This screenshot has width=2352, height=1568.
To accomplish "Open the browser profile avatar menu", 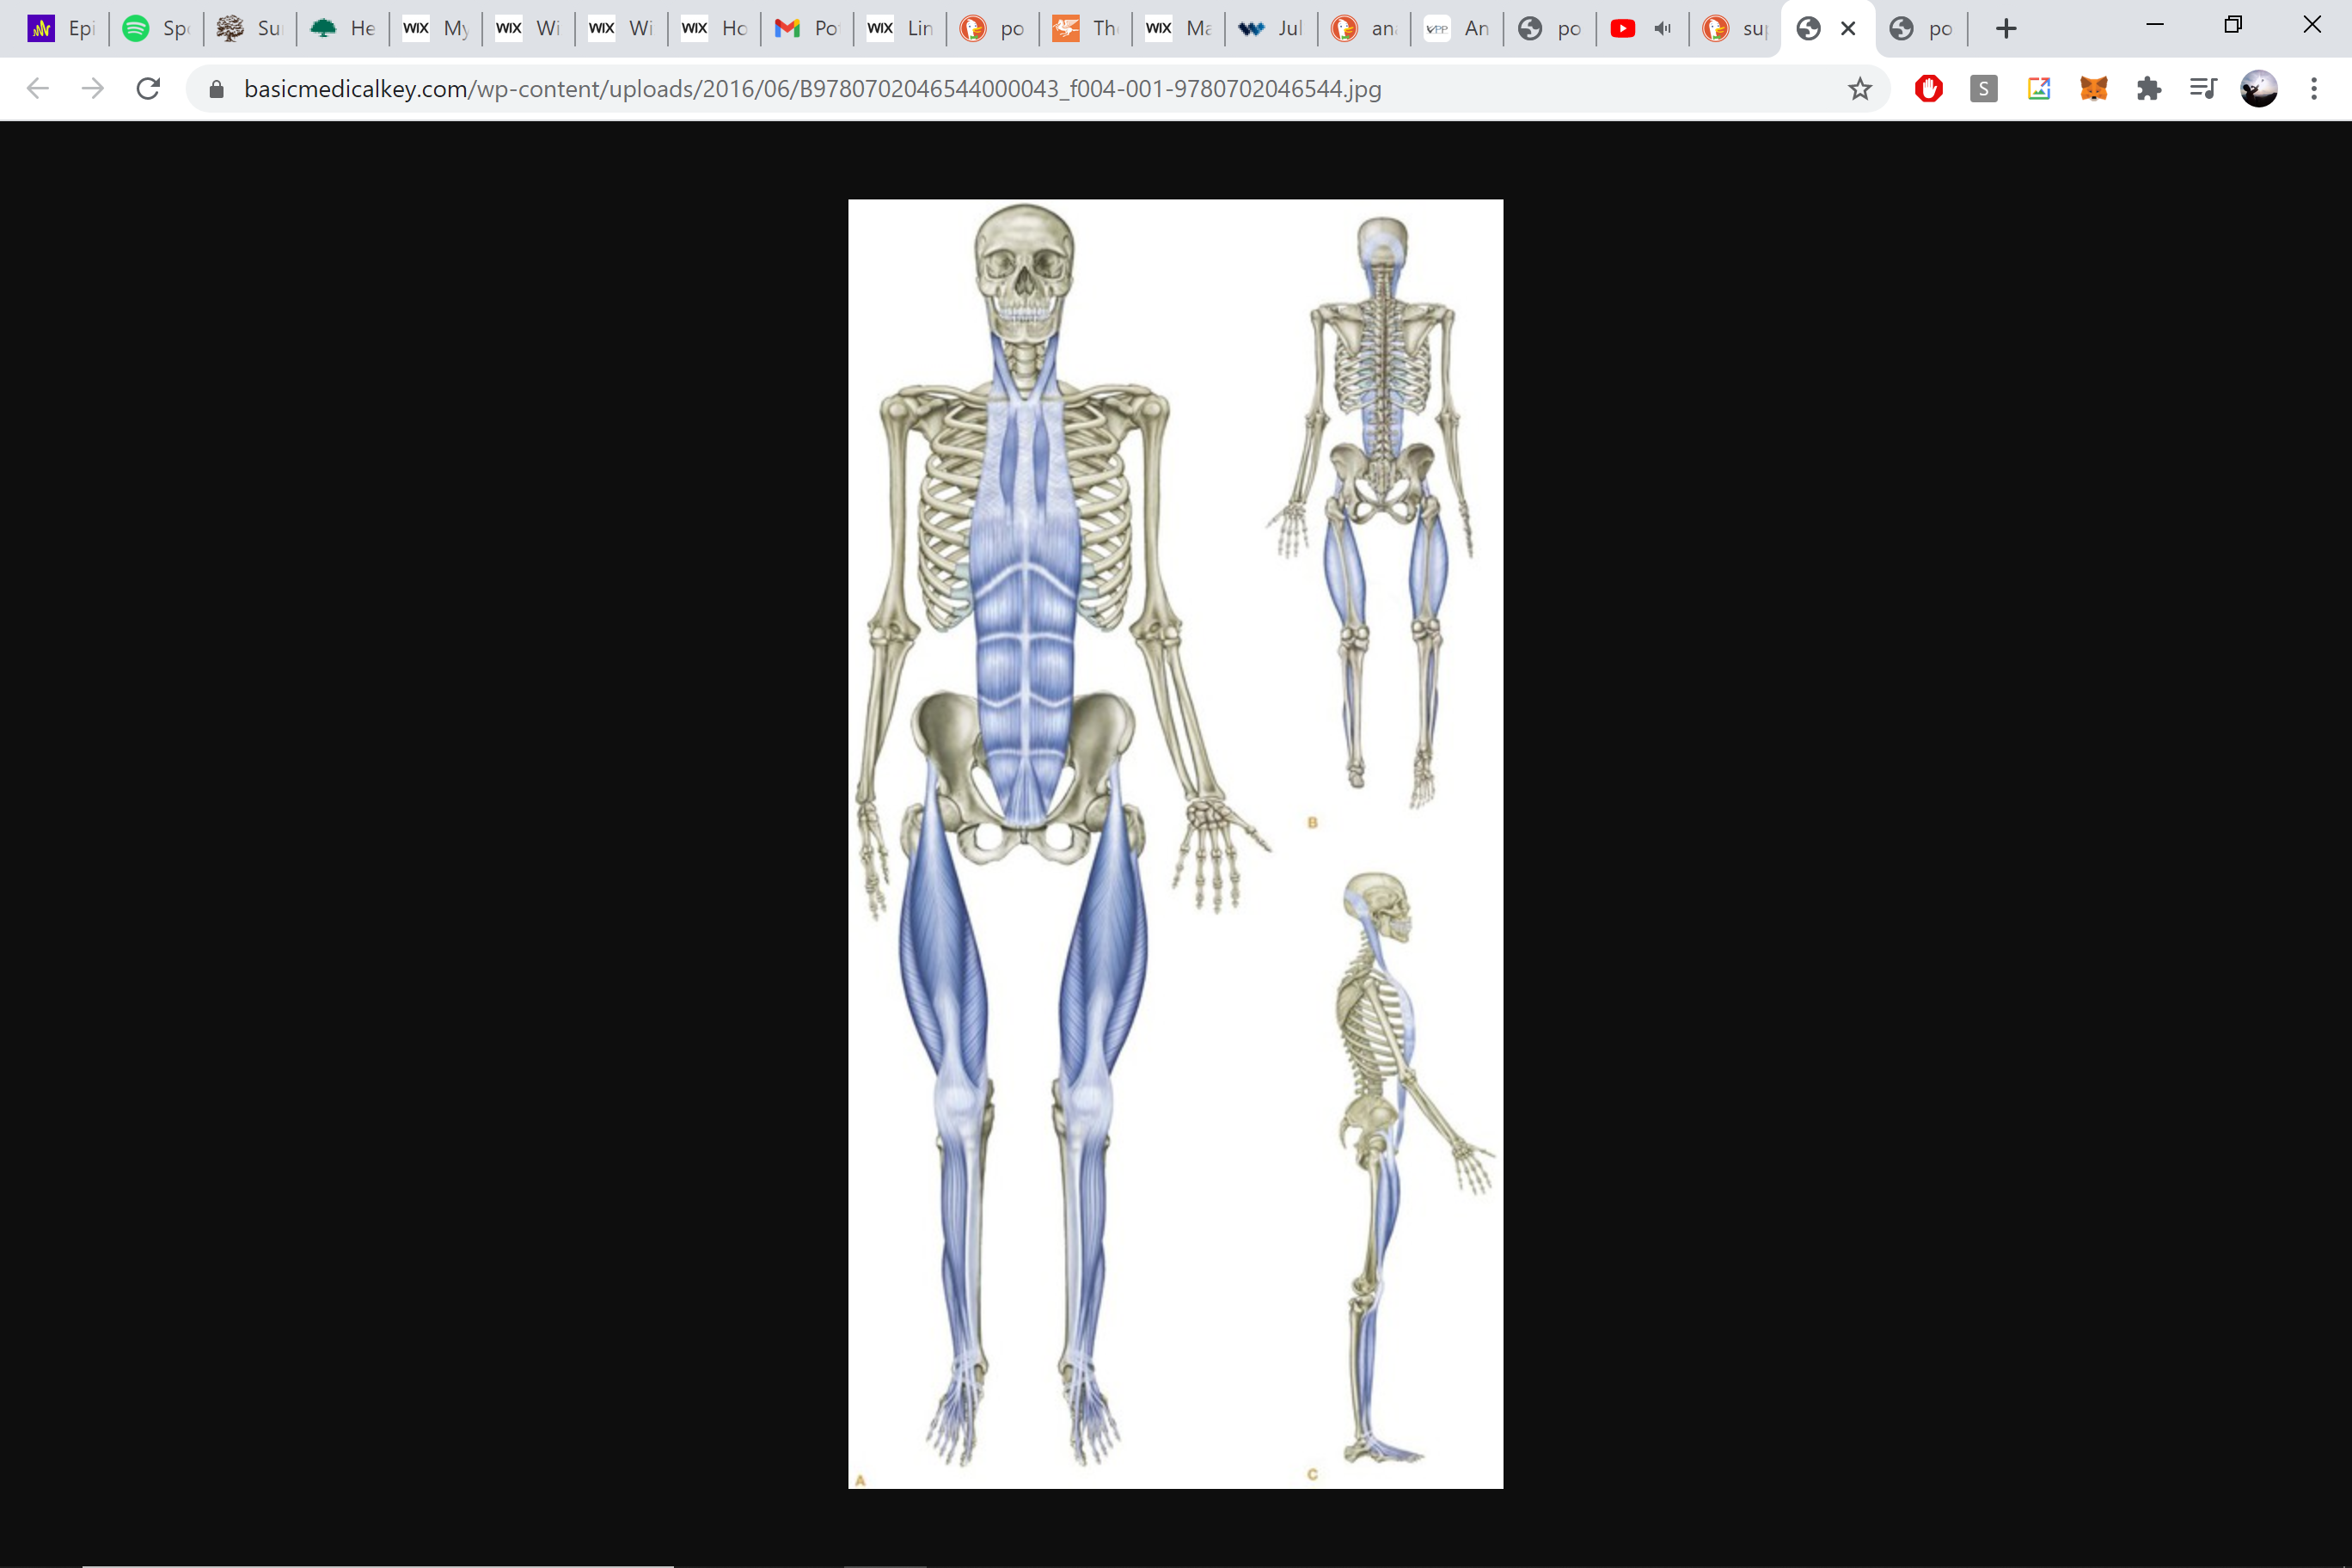I will click(2259, 88).
